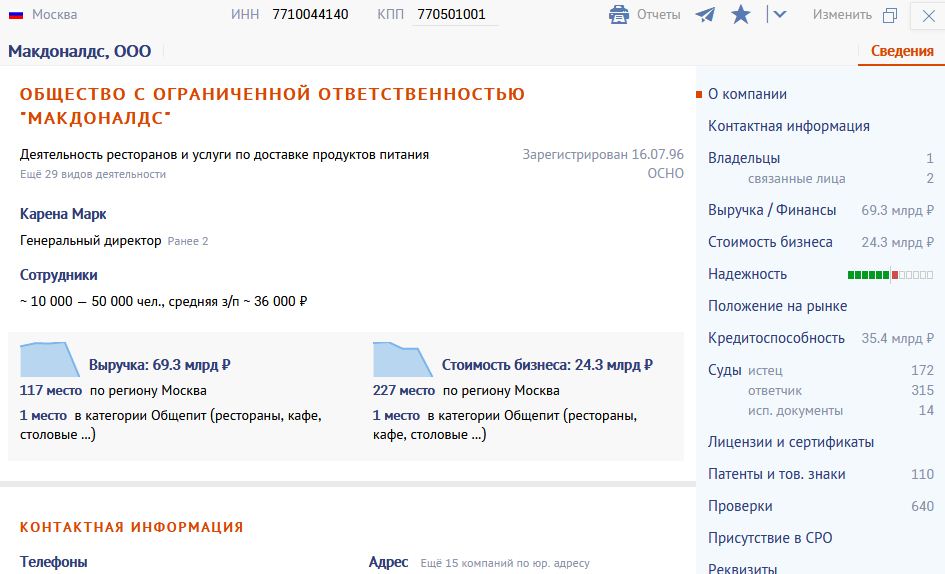Open 227 место business value ranking
The height and width of the screenshot is (574, 945).
pyautogui.click(x=404, y=391)
